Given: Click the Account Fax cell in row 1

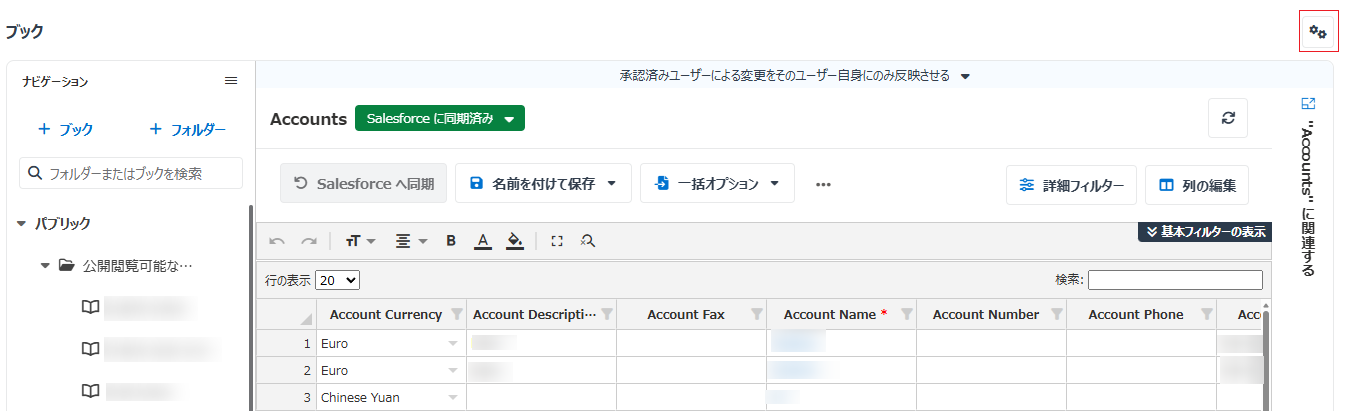Looking at the screenshot, I should tap(691, 343).
